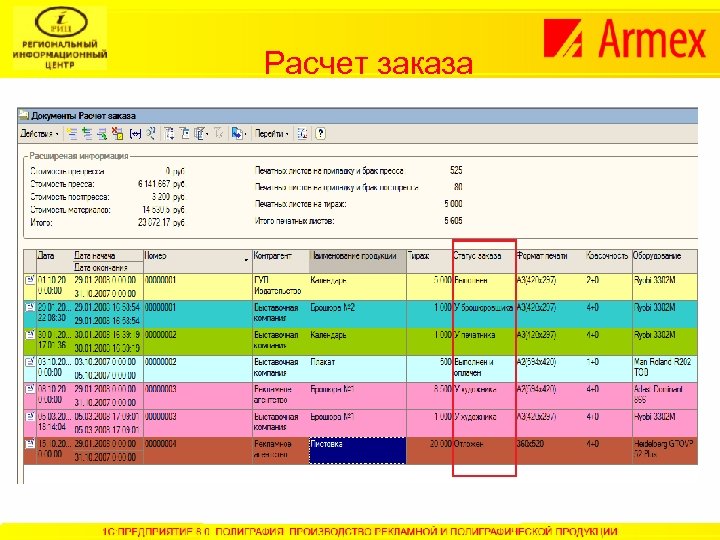Select the highlighted Листовка cell

358,450
